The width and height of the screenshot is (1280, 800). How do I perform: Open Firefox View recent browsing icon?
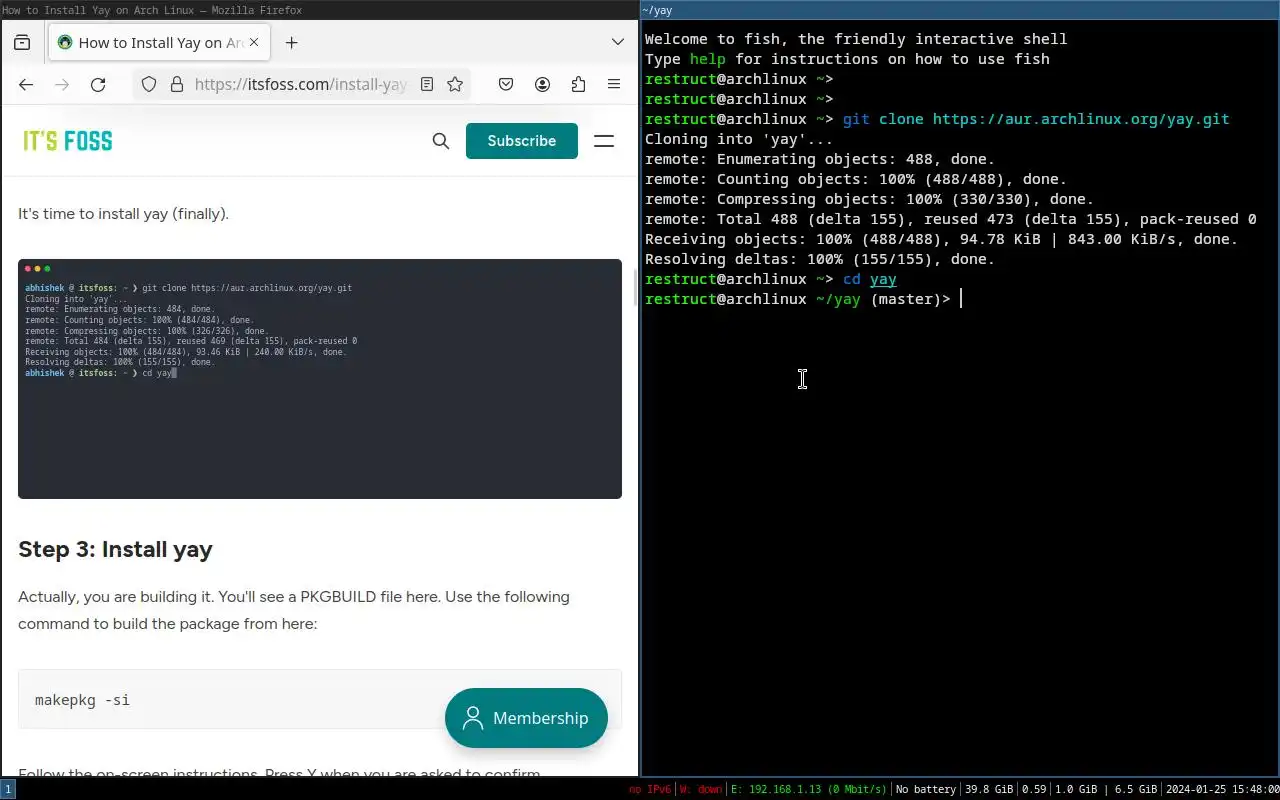pos(22,43)
